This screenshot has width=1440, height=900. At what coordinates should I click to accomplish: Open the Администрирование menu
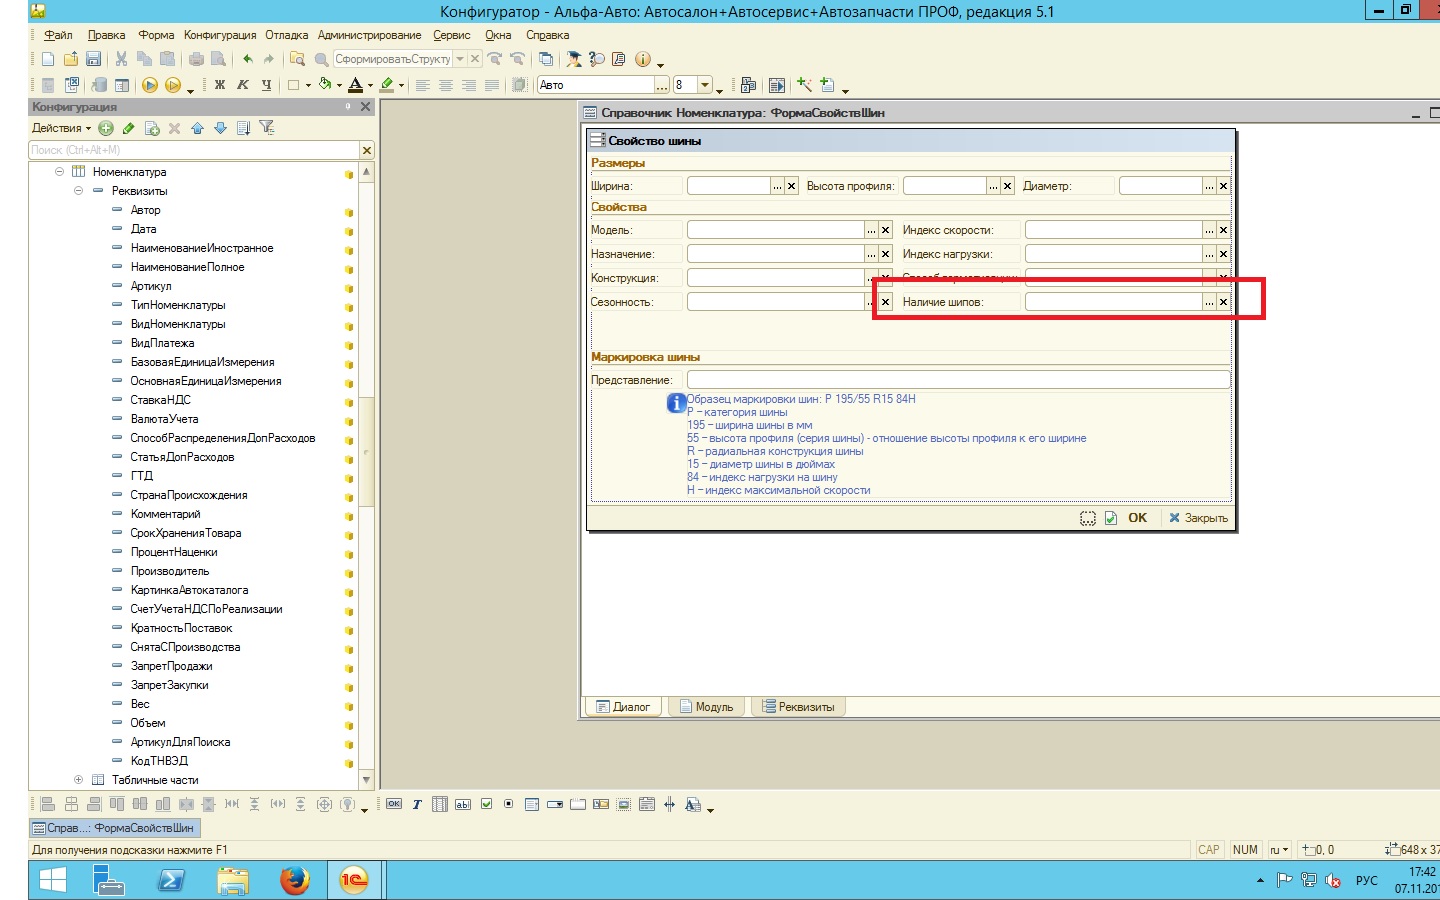click(370, 35)
